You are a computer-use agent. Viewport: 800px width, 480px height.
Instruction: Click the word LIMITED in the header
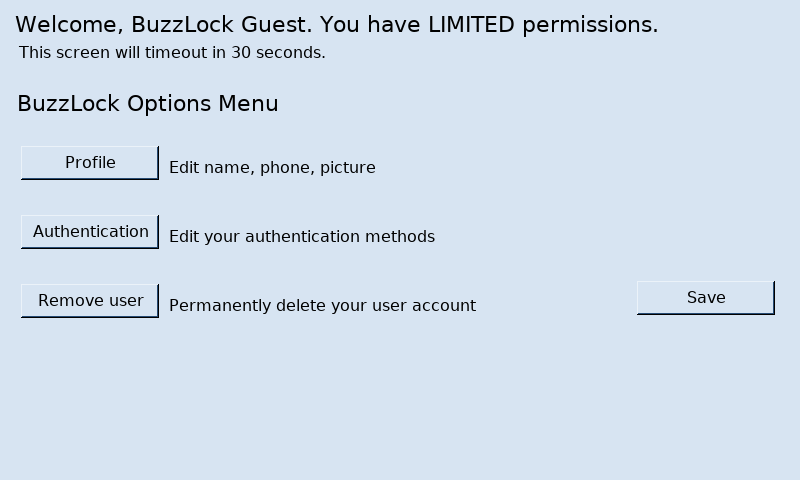[471, 25]
